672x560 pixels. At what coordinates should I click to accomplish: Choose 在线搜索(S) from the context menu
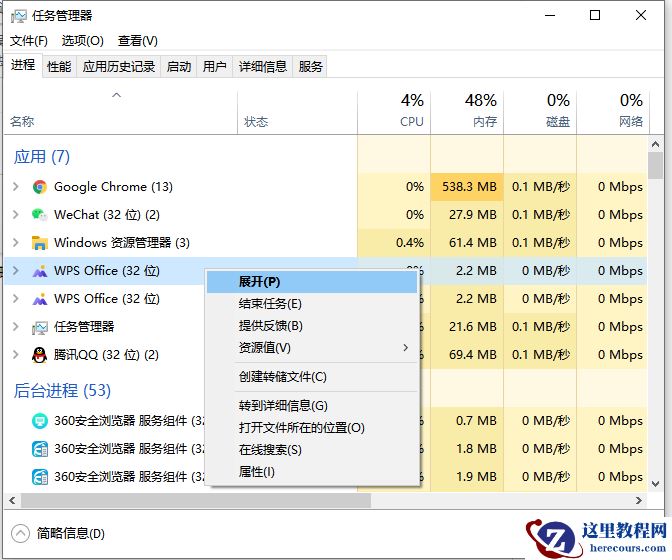(312, 449)
